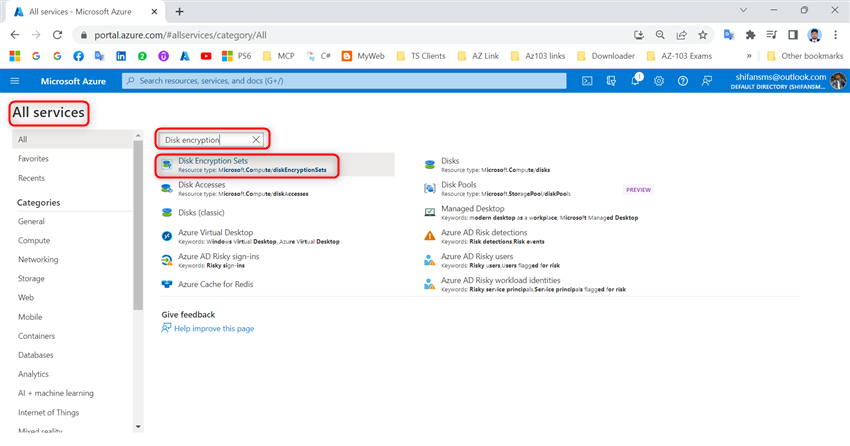This screenshot has width=850, height=446.
Task: Open portal Settings gear
Action: (x=659, y=81)
